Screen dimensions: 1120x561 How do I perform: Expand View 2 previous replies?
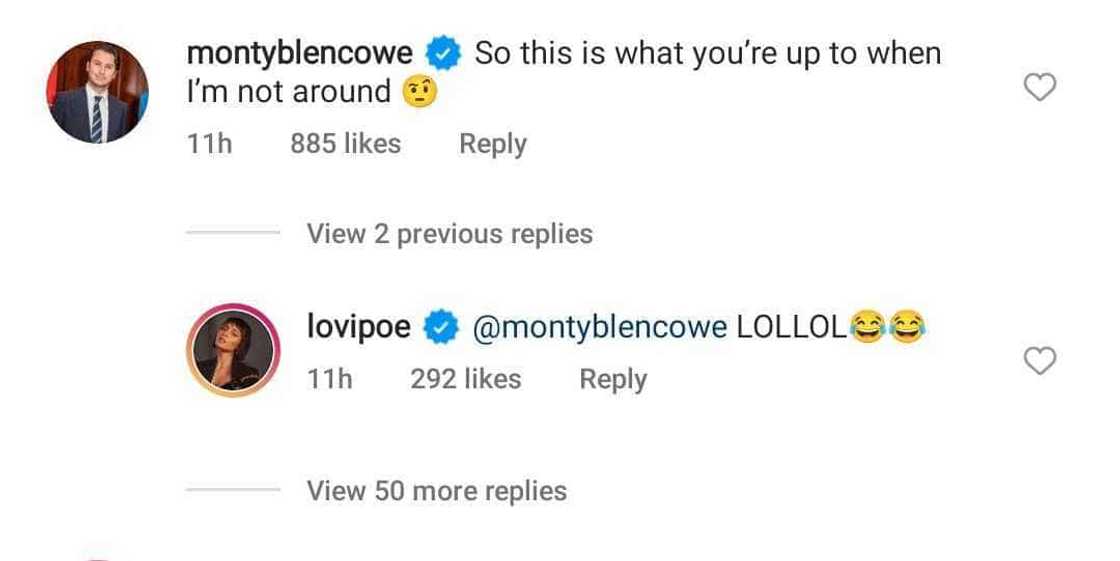(x=449, y=234)
